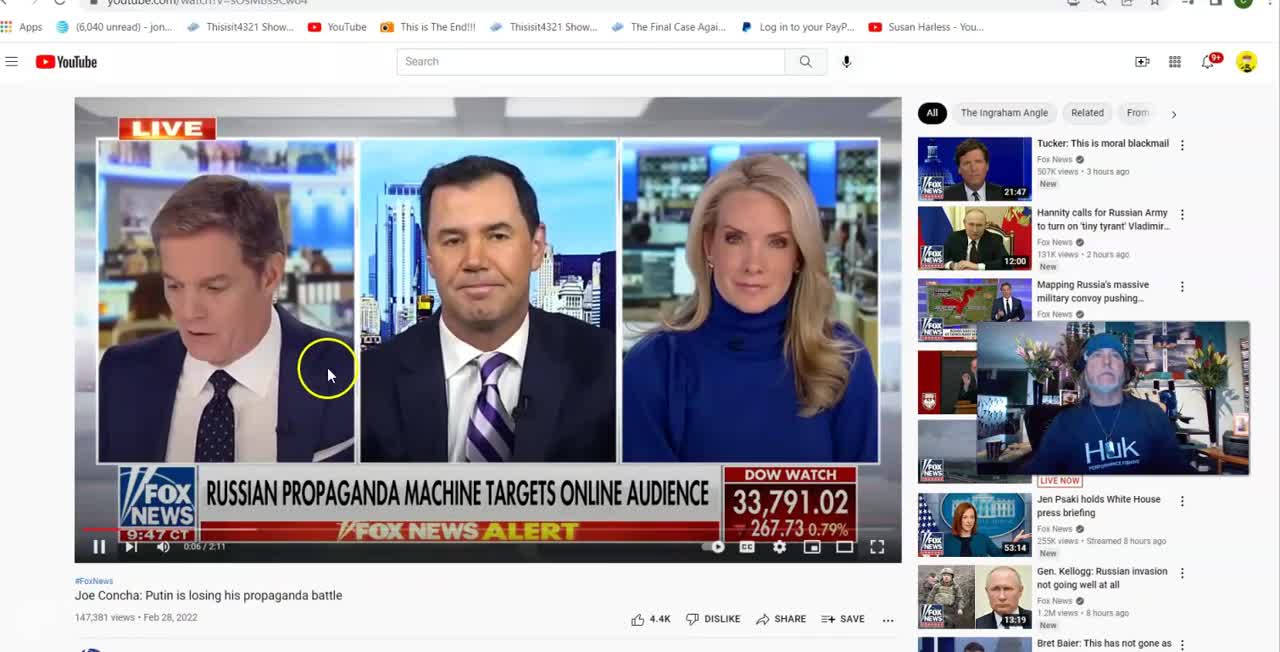
Task: Open the notifications bell
Action: click(x=1209, y=62)
